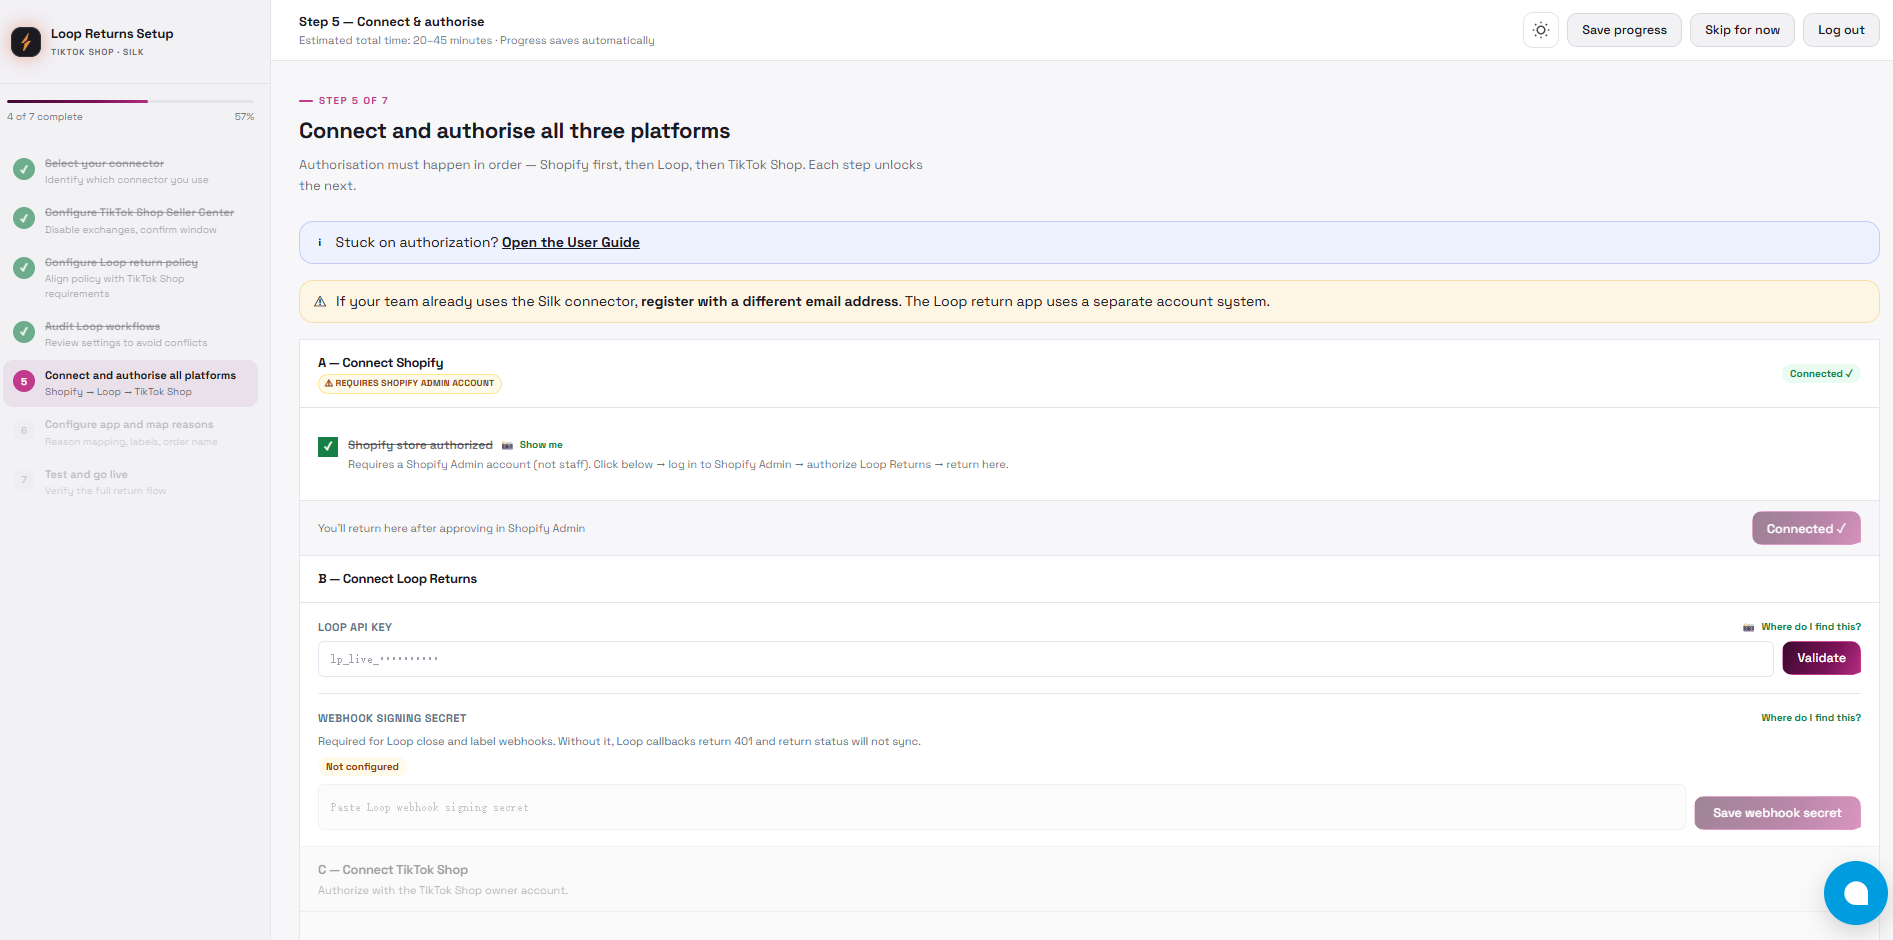Validate the Loop API key

click(x=1821, y=658)
